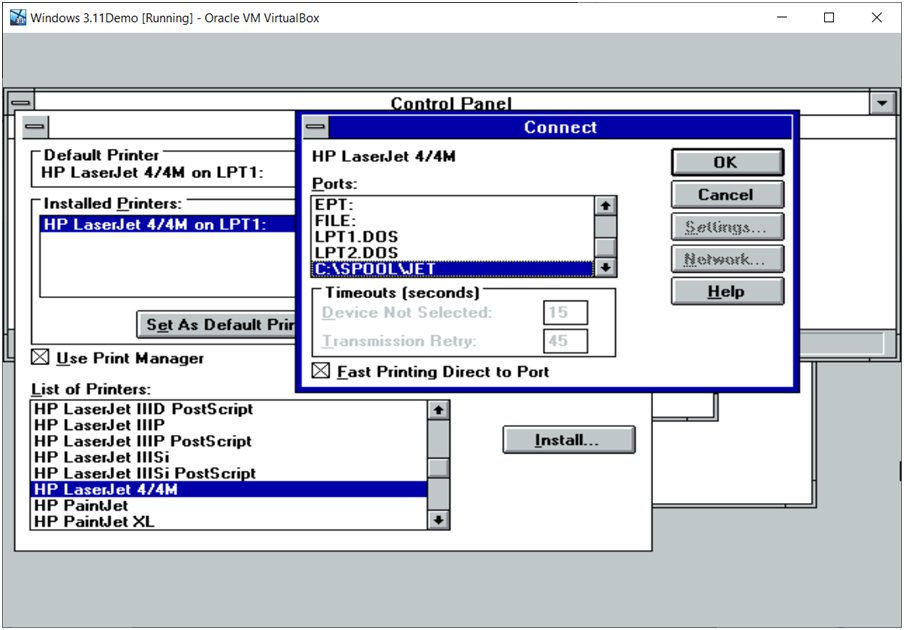The height and width of the screenshot is (630, 904).
Task: Click the Install... button
Action: (x=568, y=440)
